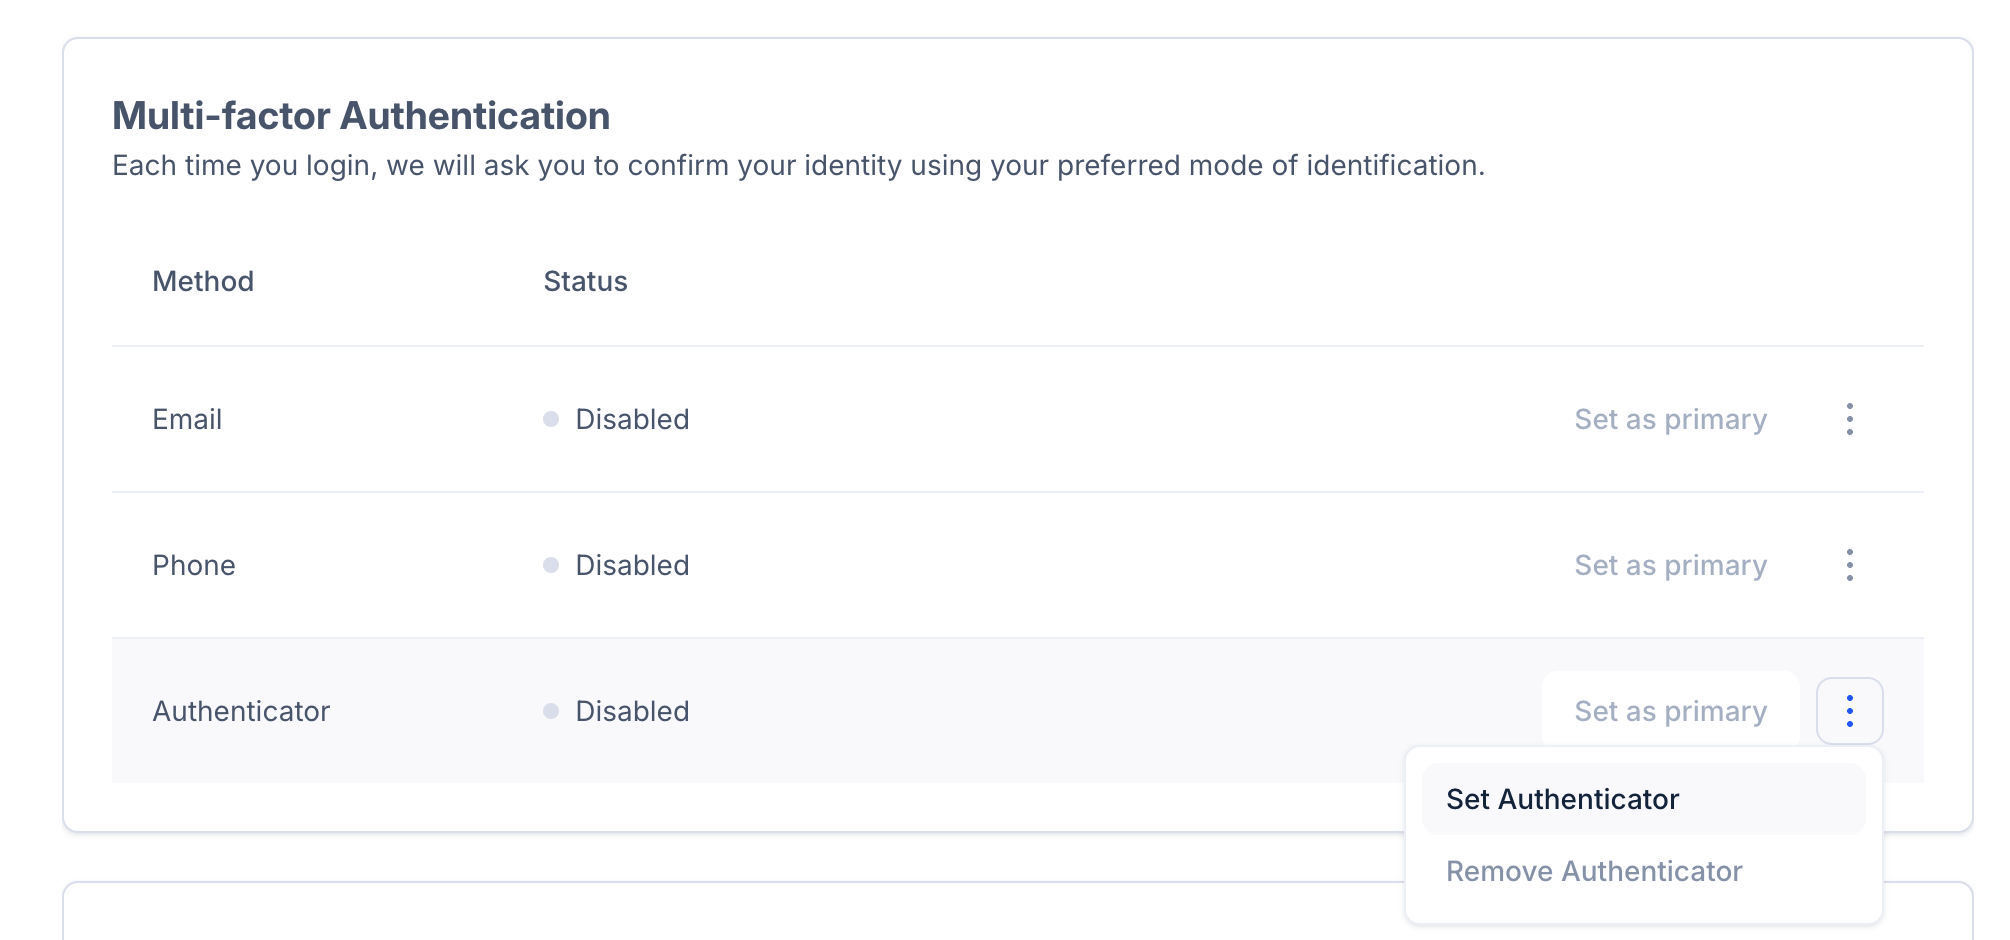Viewport: 2010px width, 940px height.
Task: Select the Phone method label
Action: 194,565
